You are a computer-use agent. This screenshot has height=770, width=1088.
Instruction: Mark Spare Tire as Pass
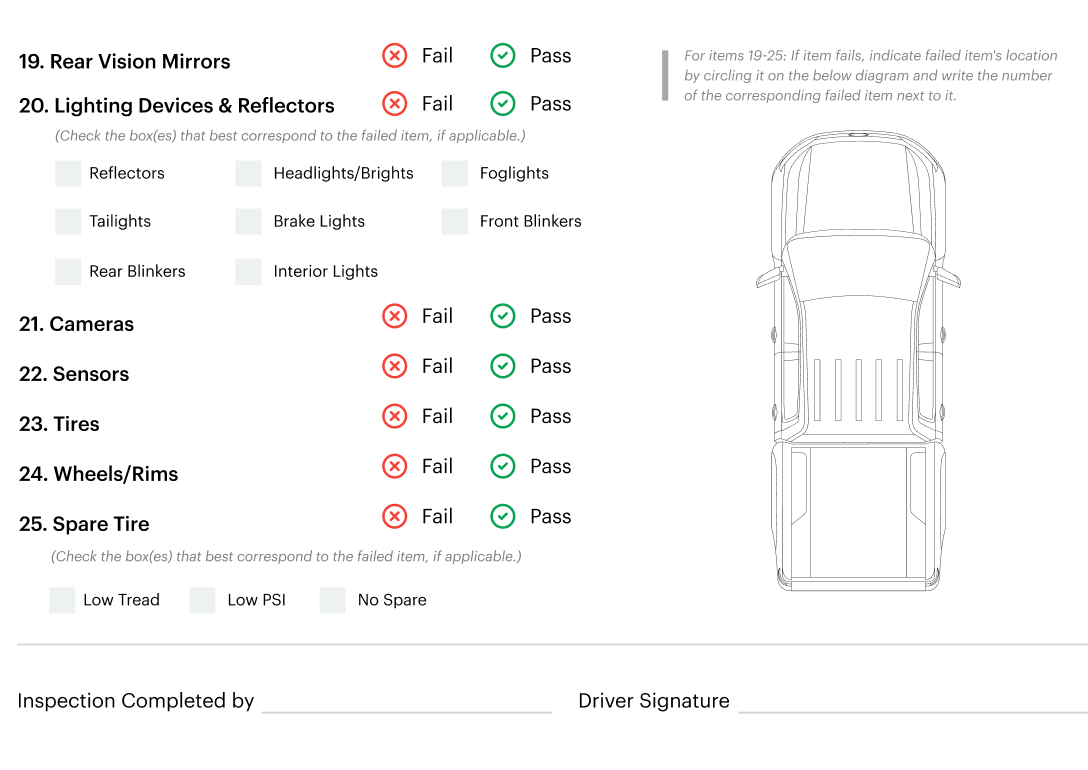[x=502, y=516]
